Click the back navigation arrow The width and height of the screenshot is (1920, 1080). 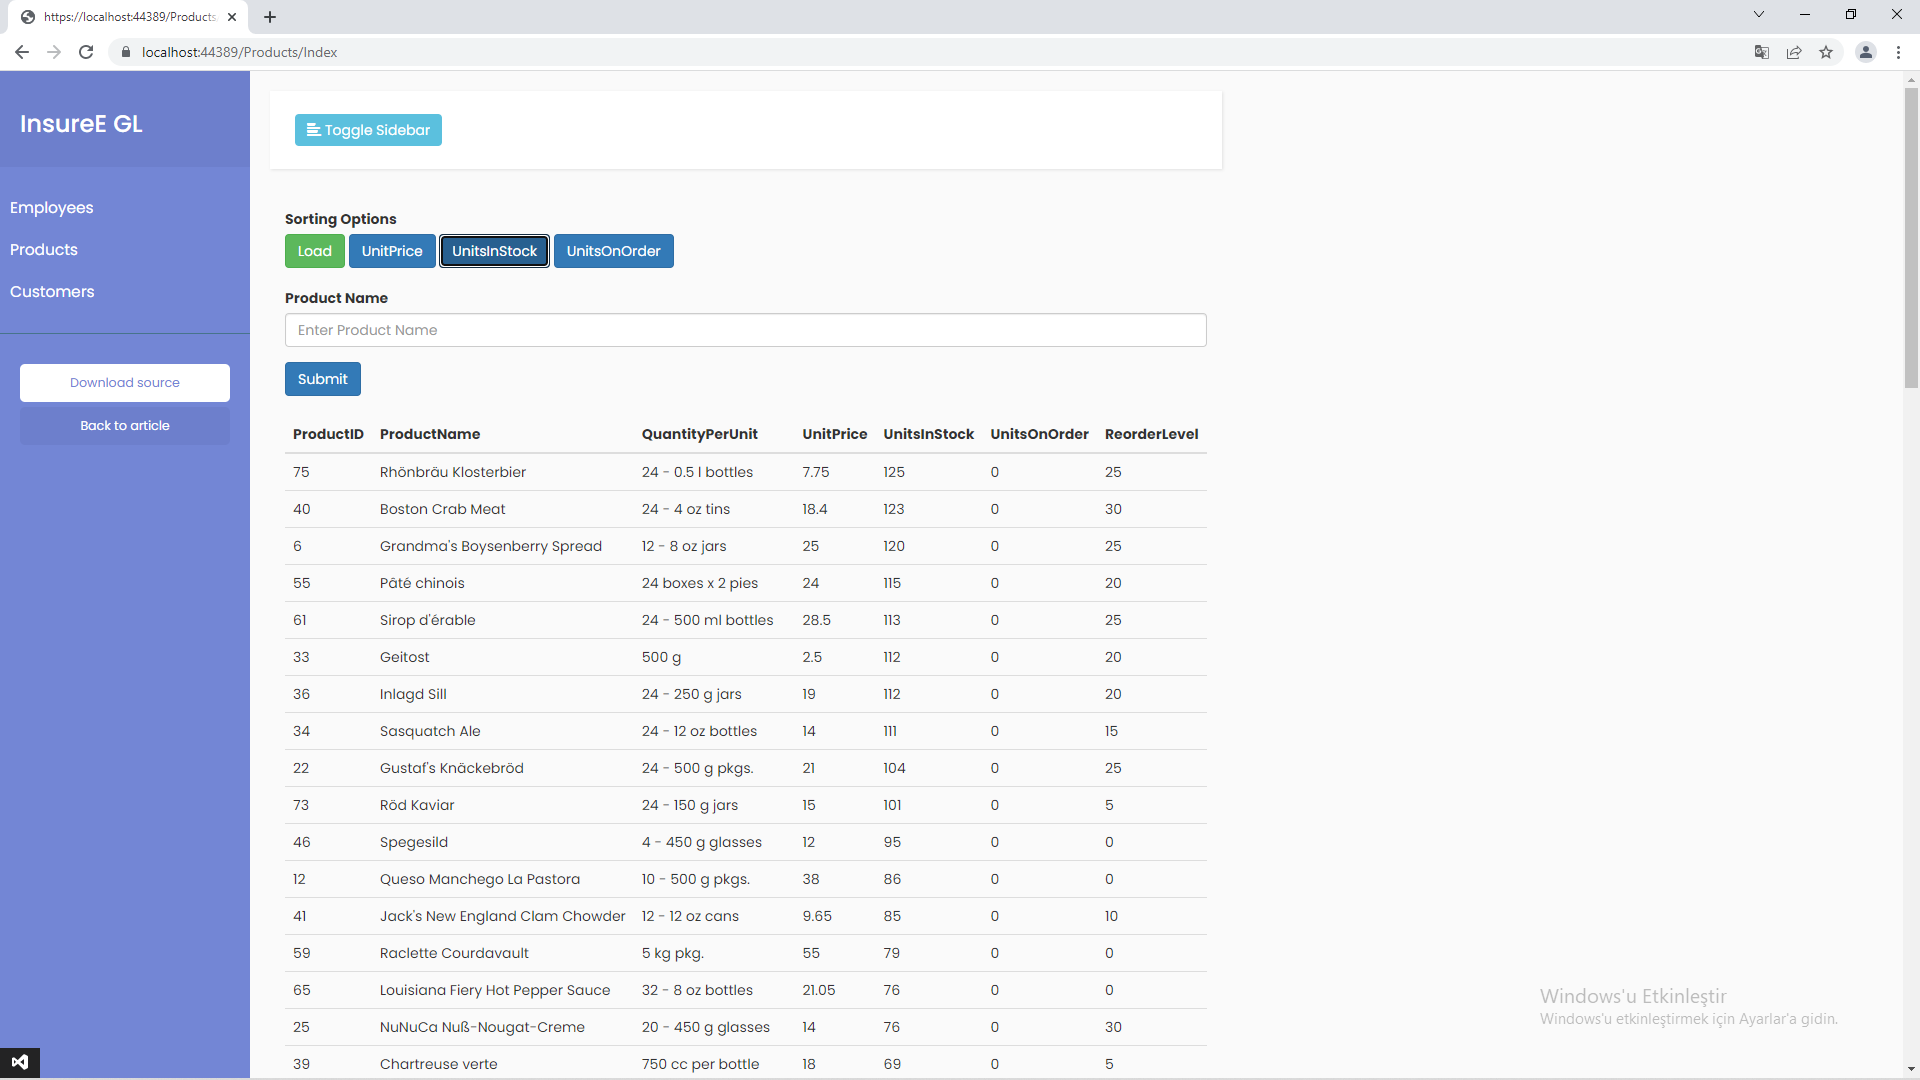point(21,52)
